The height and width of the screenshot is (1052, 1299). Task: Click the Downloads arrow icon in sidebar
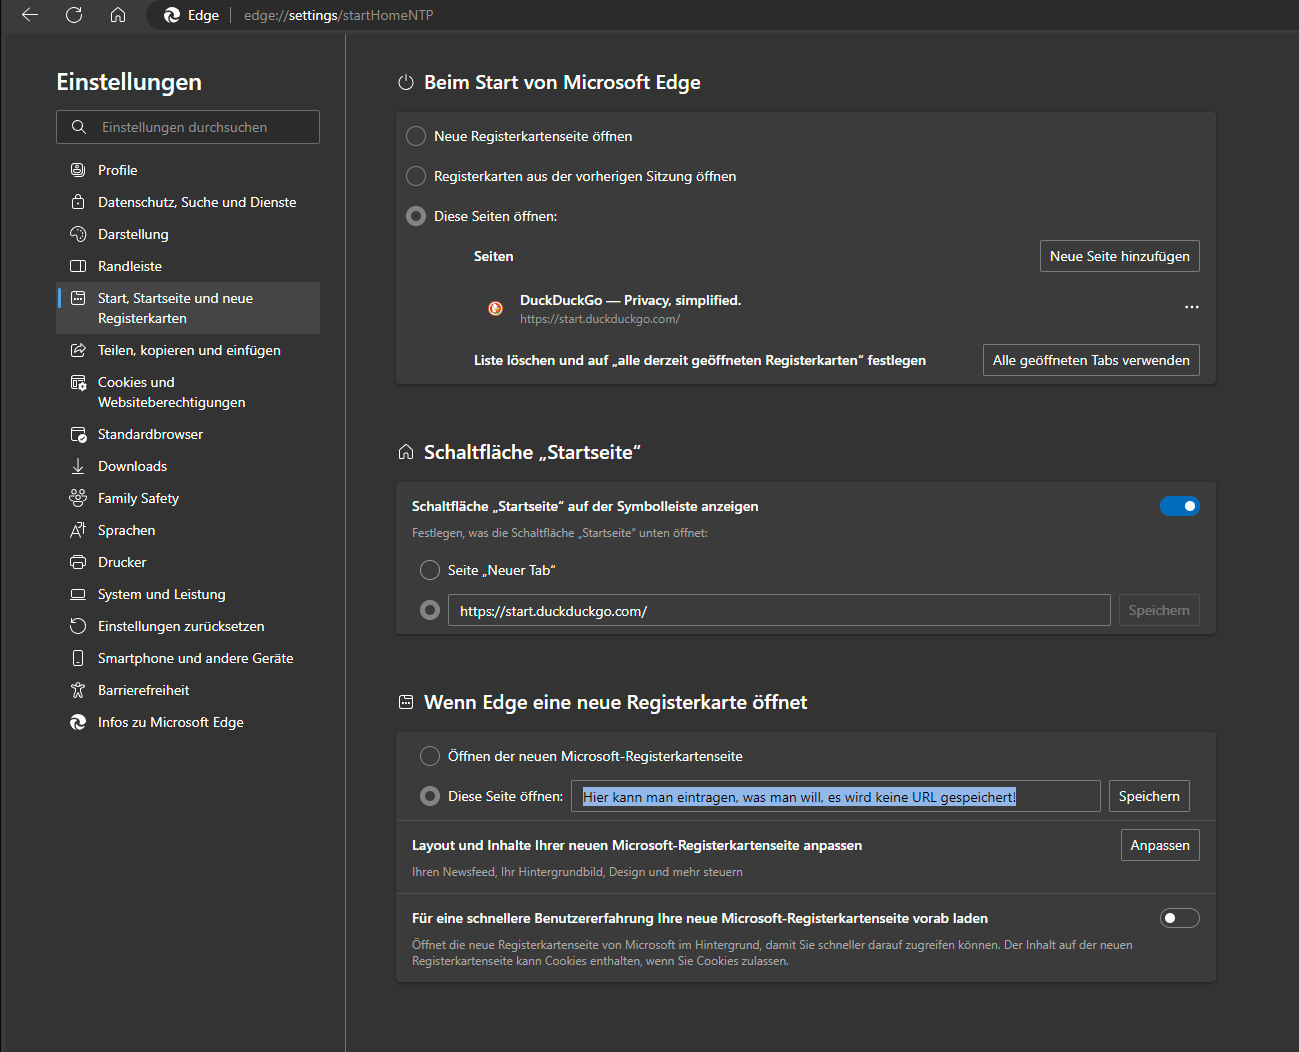pos(78,466)
